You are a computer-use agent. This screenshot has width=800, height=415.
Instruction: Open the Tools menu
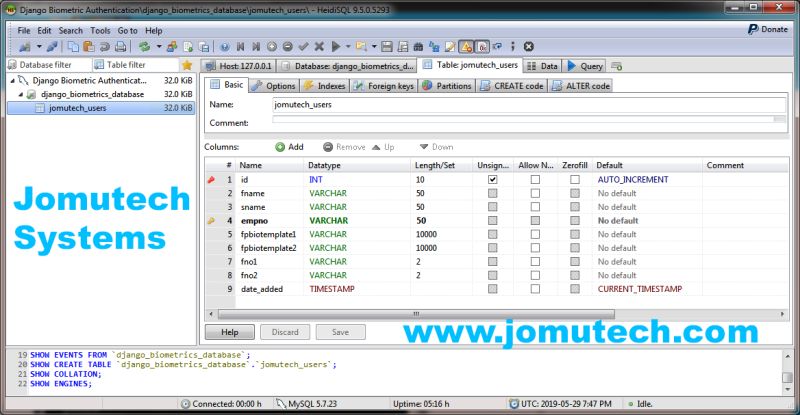(x=100, y=31)
